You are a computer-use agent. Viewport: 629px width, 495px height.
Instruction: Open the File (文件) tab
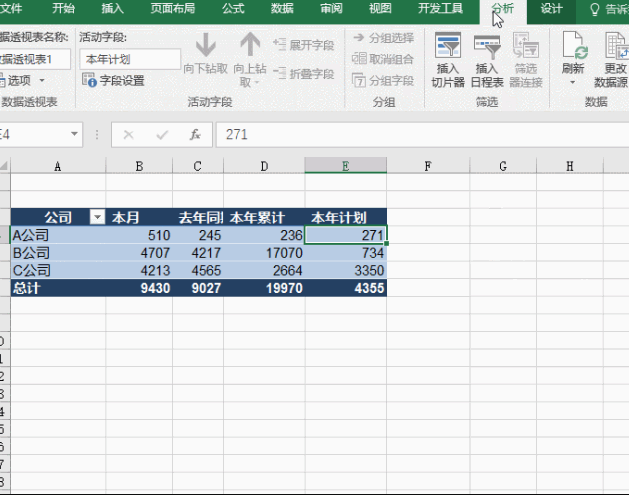(x=10, y=8)
